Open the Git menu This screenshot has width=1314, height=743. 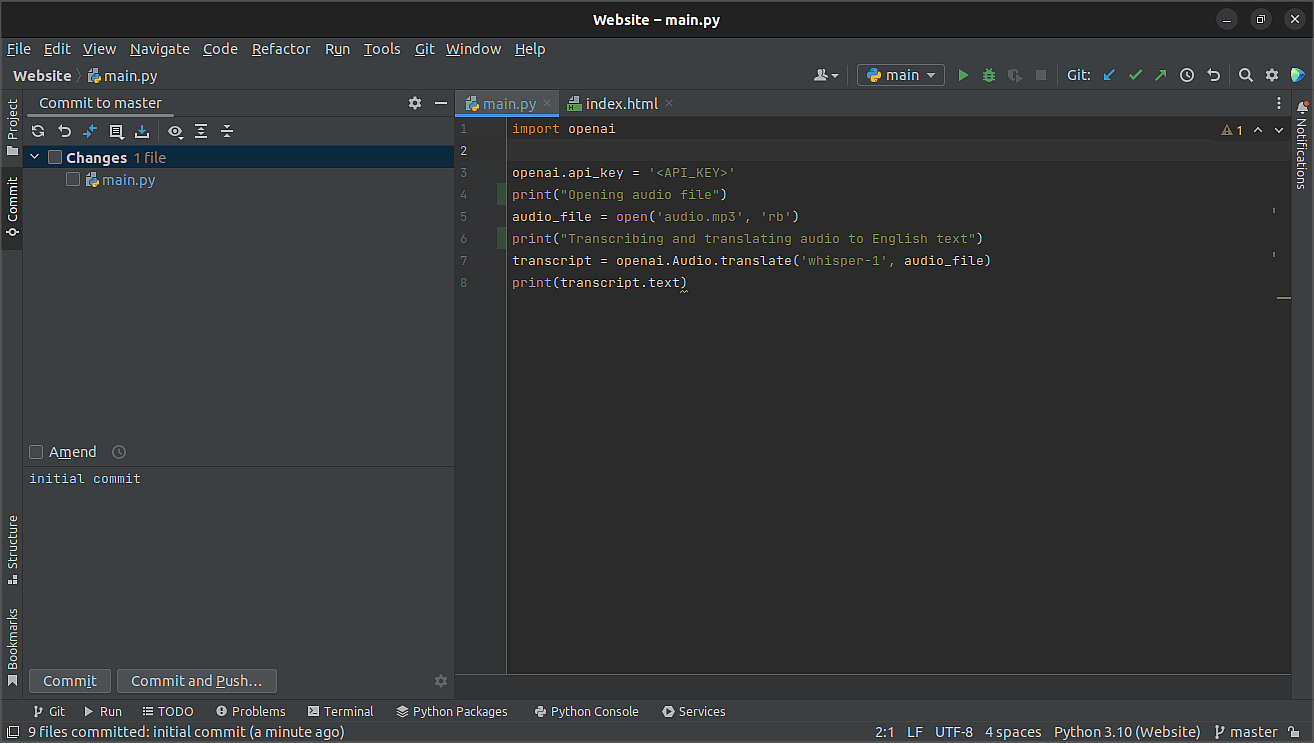click(x=425, y=49)
